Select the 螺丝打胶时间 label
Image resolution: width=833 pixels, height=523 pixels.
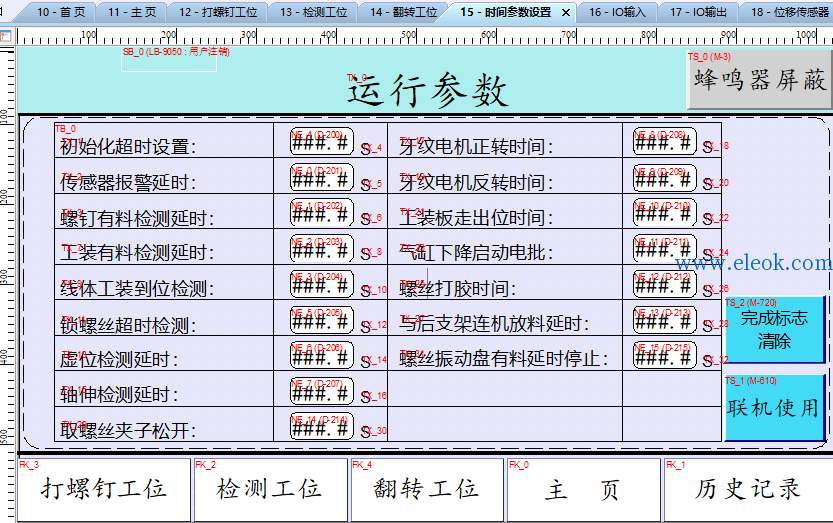click(458, 289)
